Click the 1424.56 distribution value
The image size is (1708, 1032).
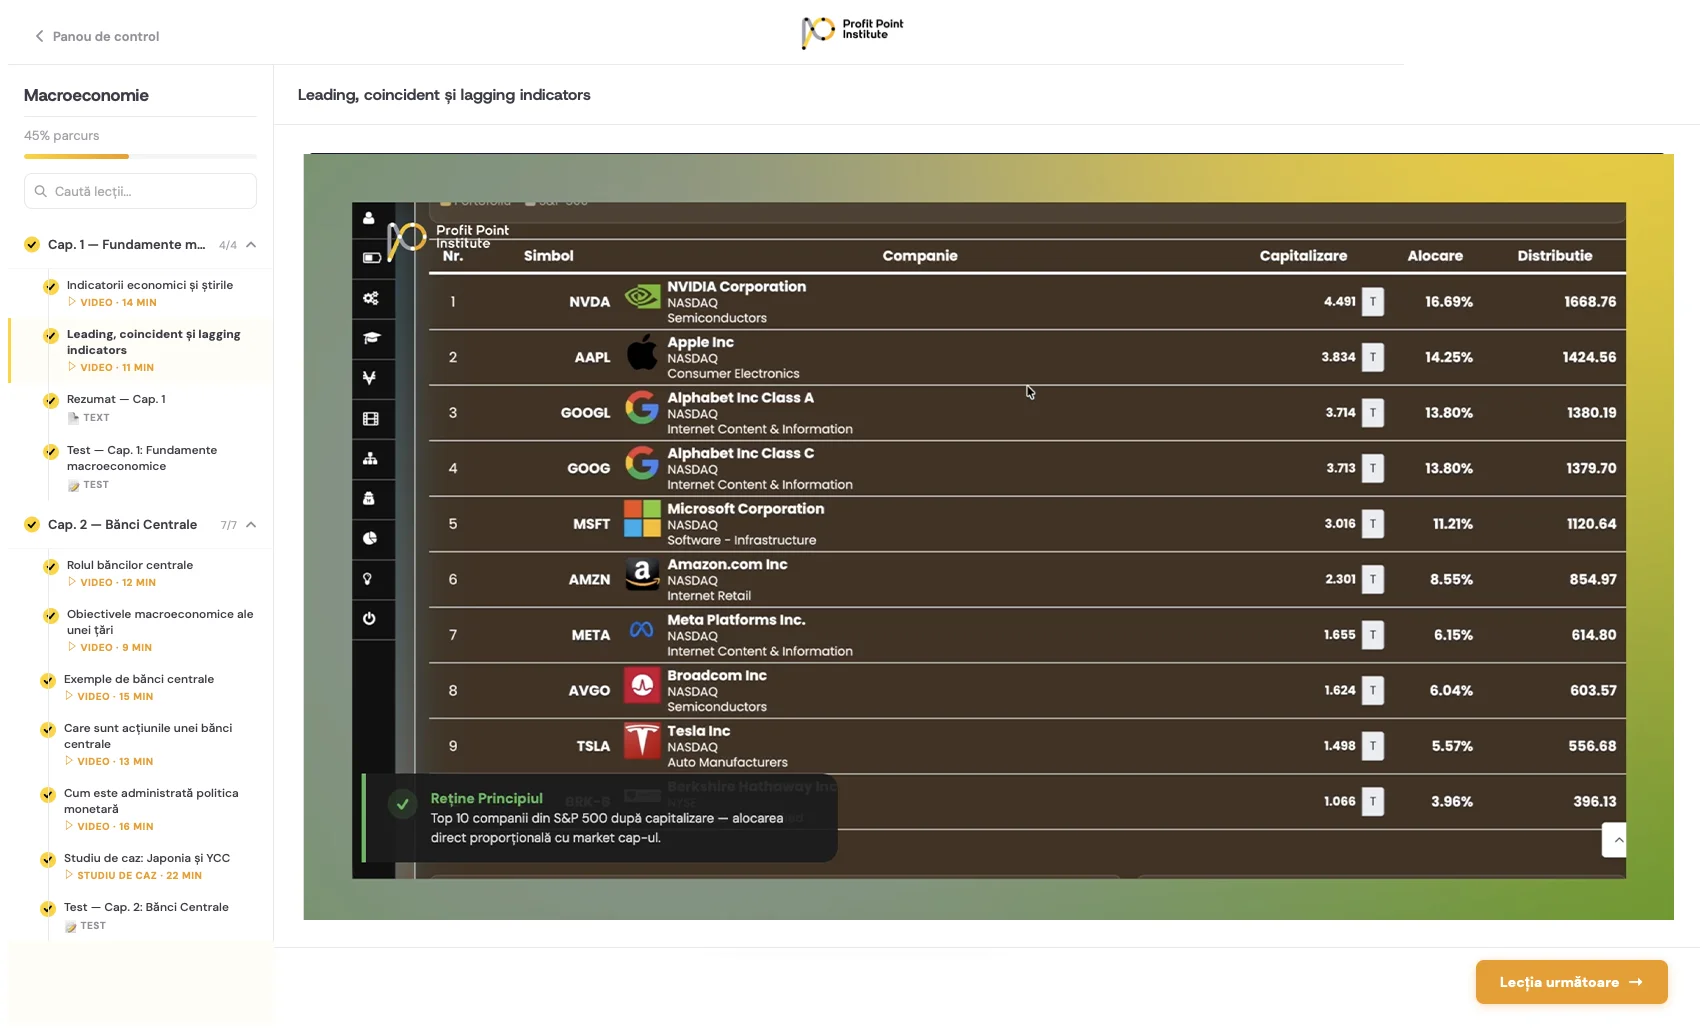pyautogui.click(x=1589, y=357)
